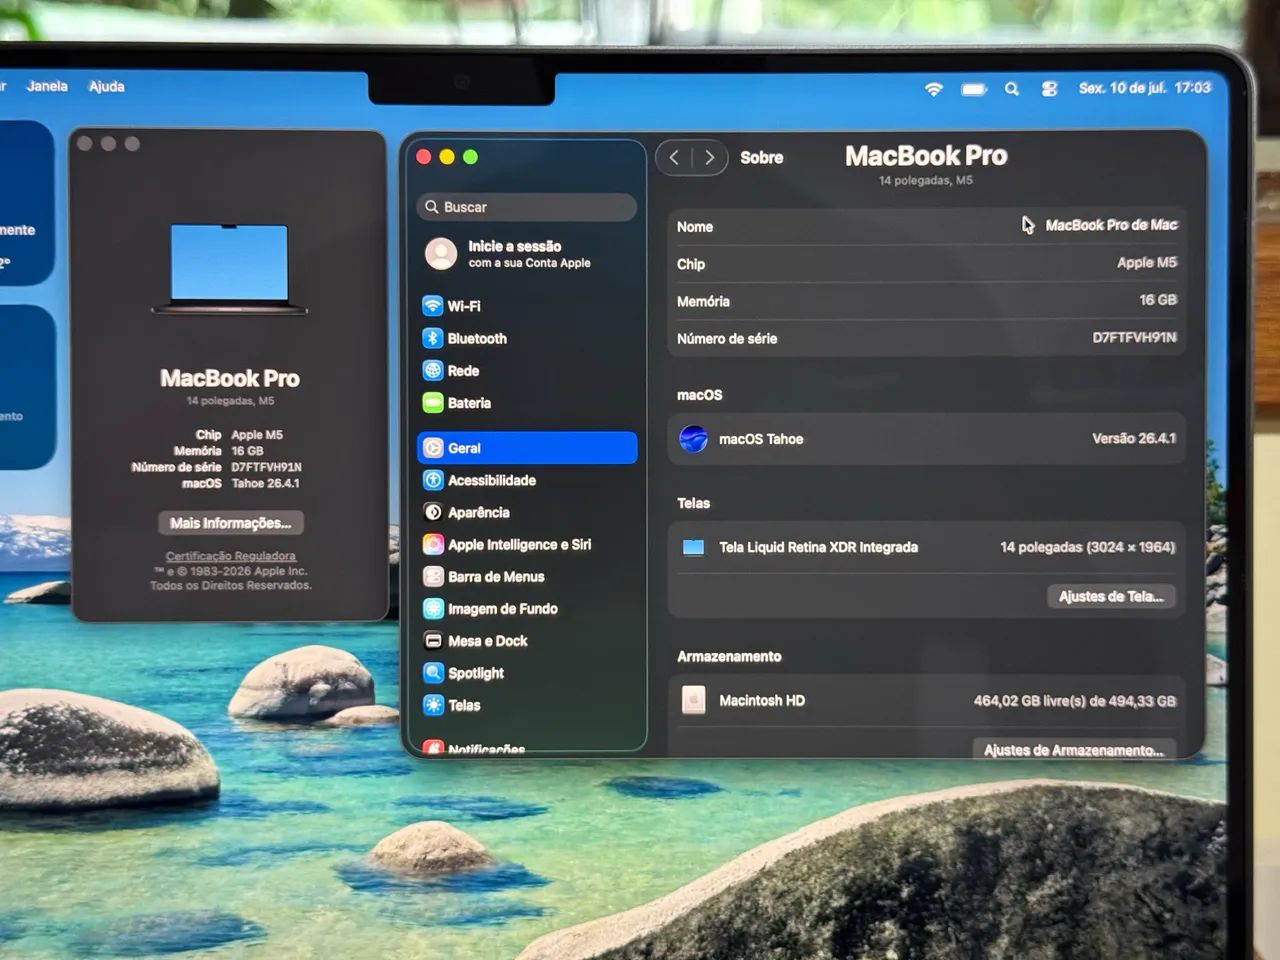1280x960 pixels.
Task: Minimize Settings with the yellow button
Action: pos(447,157)
